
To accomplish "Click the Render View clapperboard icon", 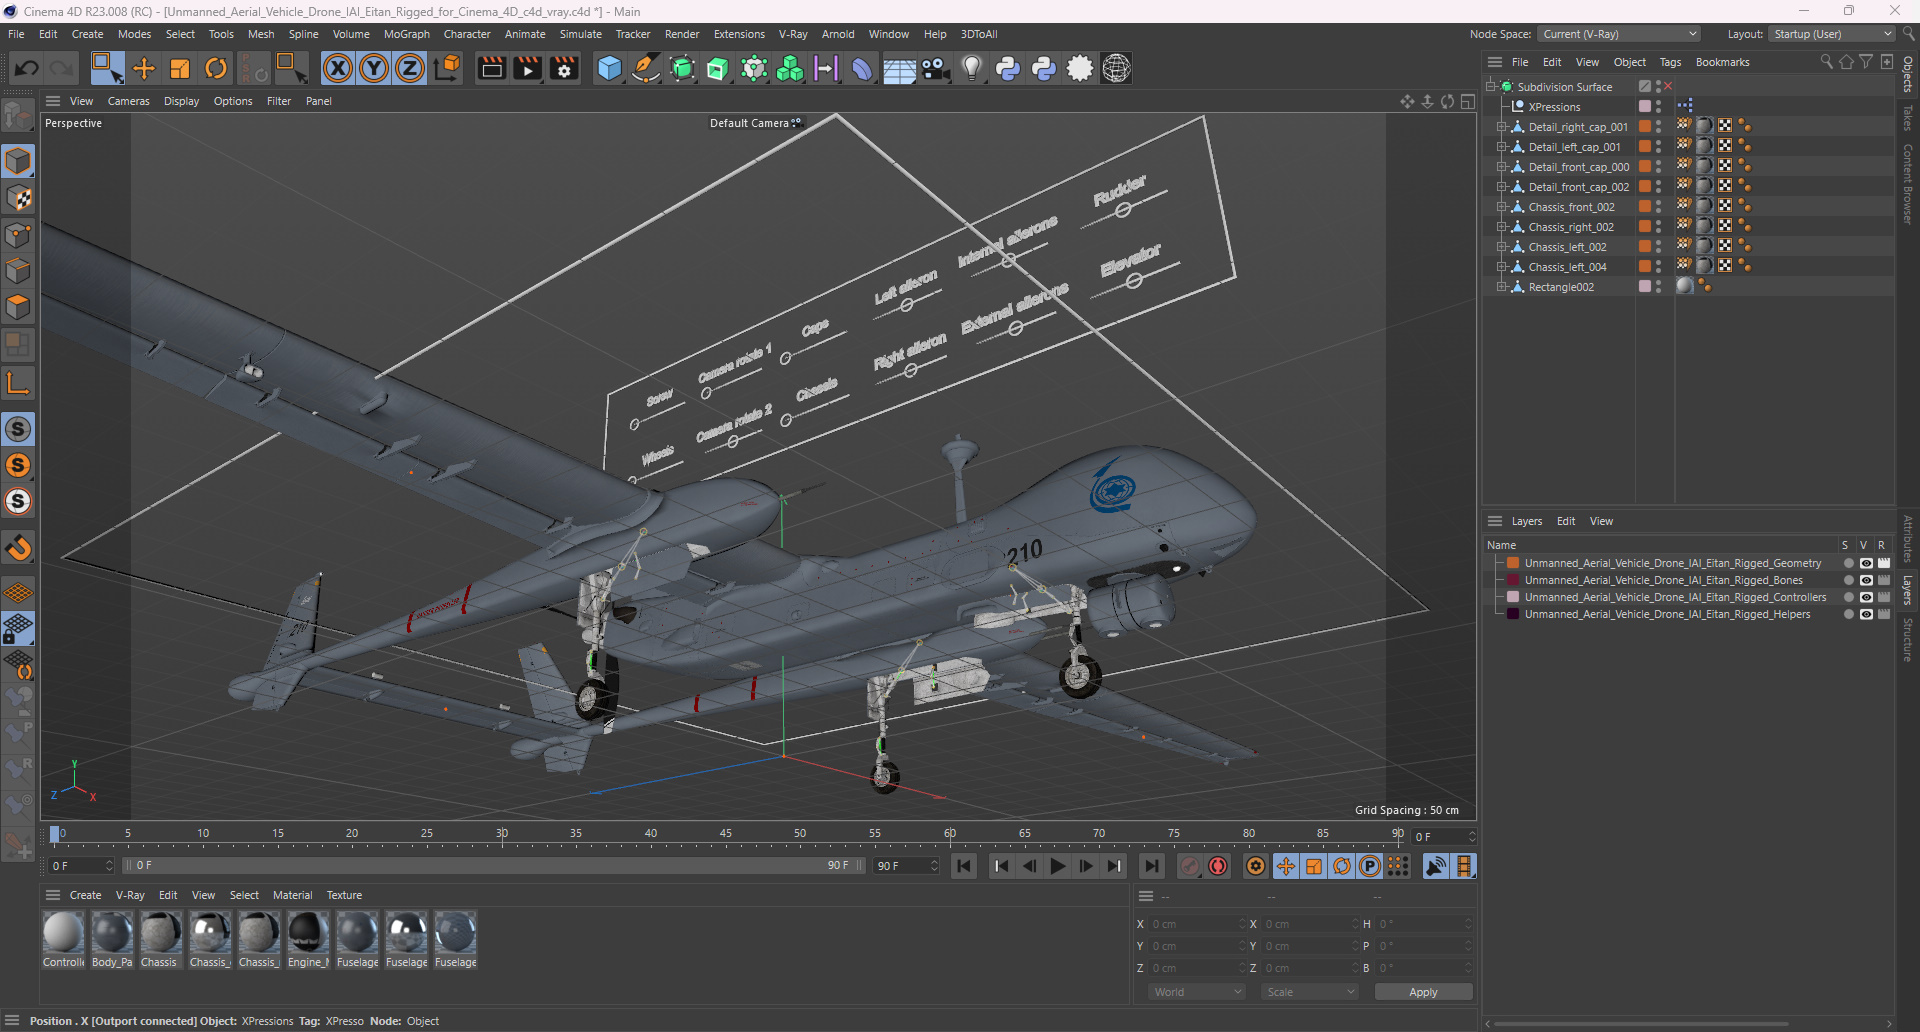I will click(x=491, y=68).
